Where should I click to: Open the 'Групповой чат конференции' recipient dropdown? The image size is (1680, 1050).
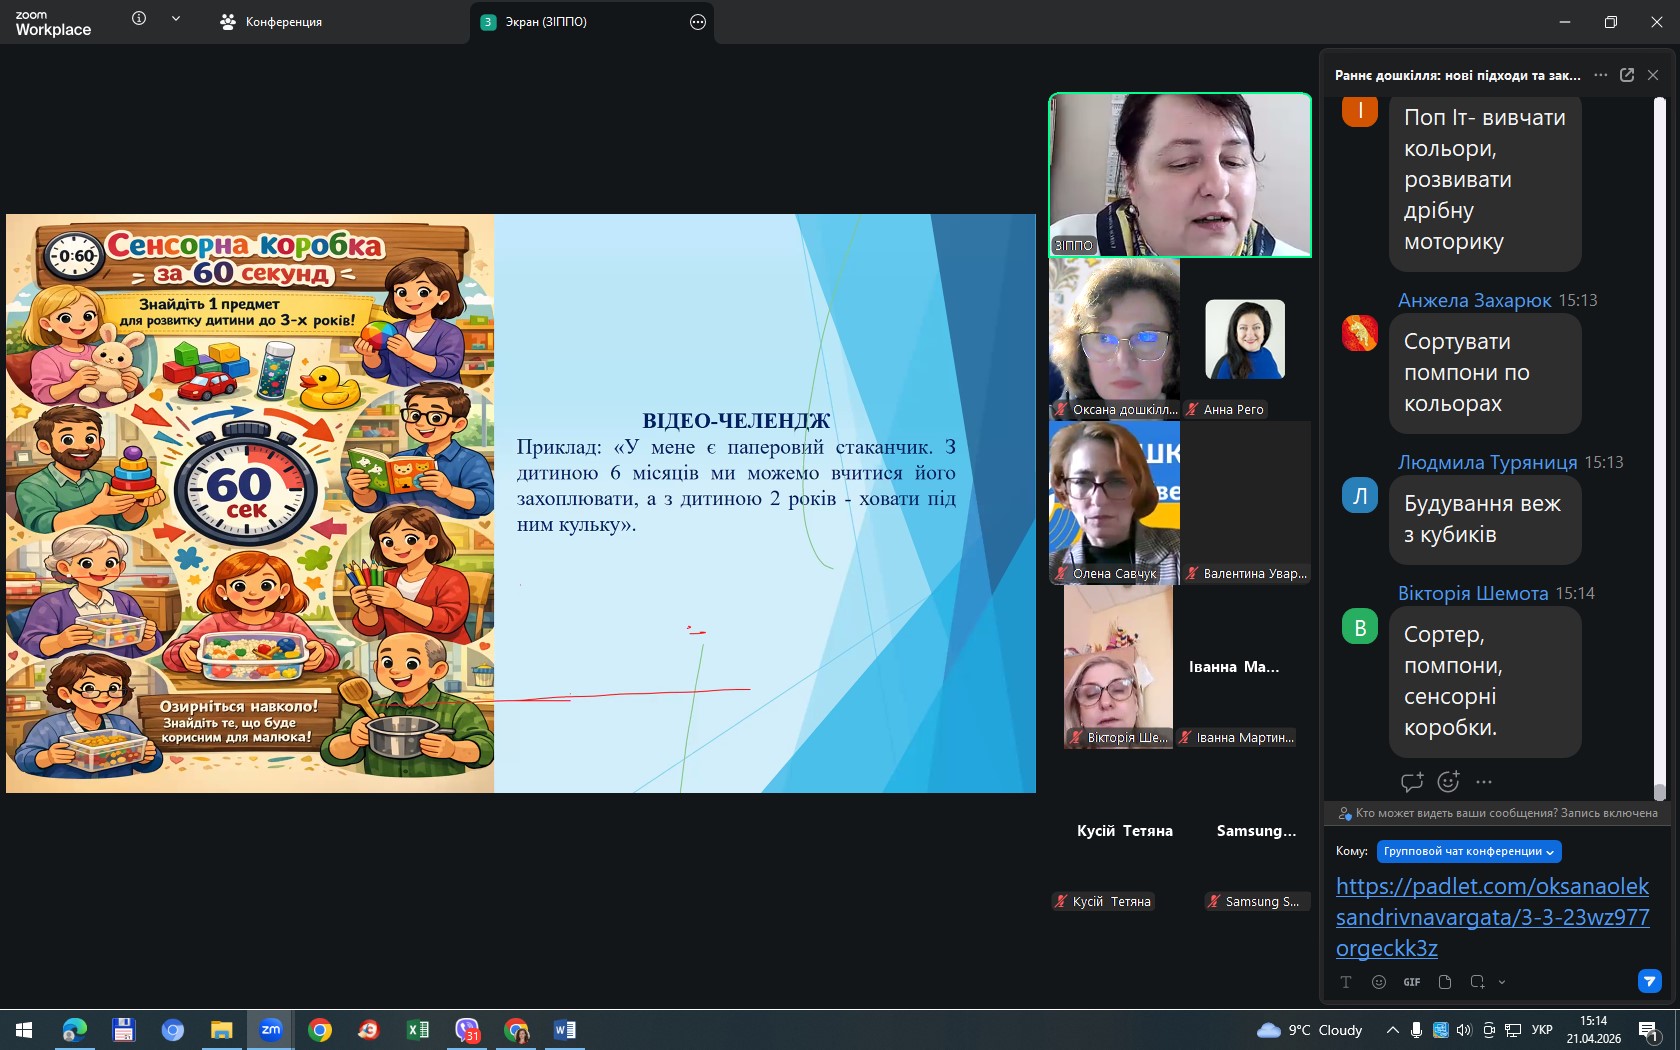click(1468, 851)
